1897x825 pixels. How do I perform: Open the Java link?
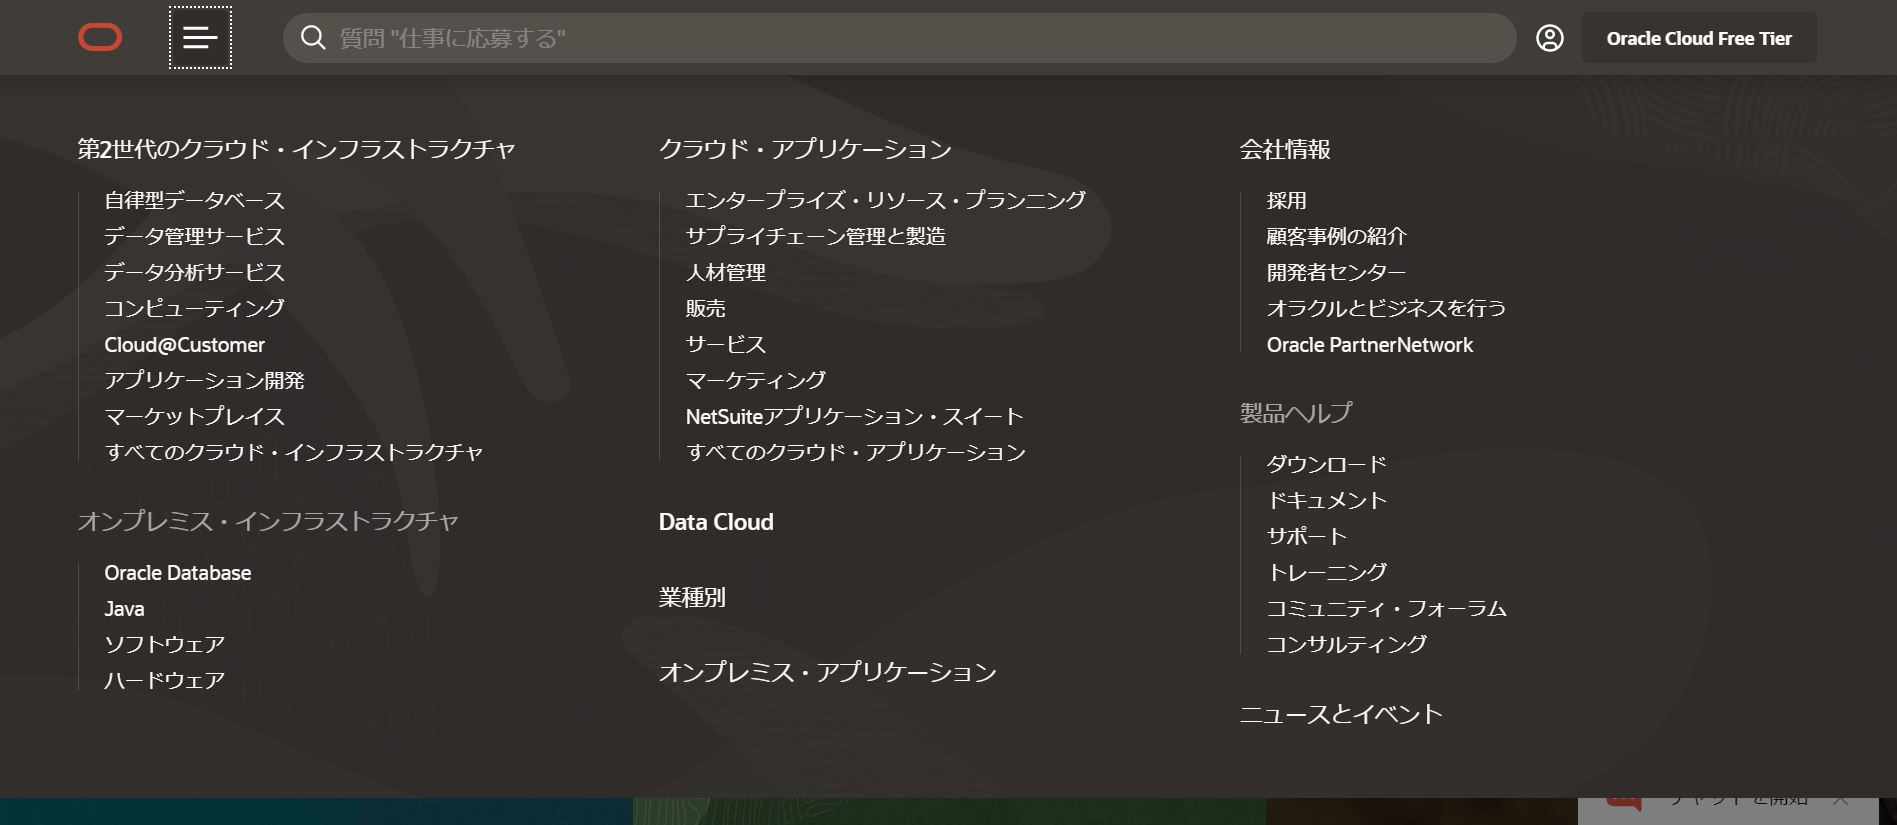click(124, 609)
